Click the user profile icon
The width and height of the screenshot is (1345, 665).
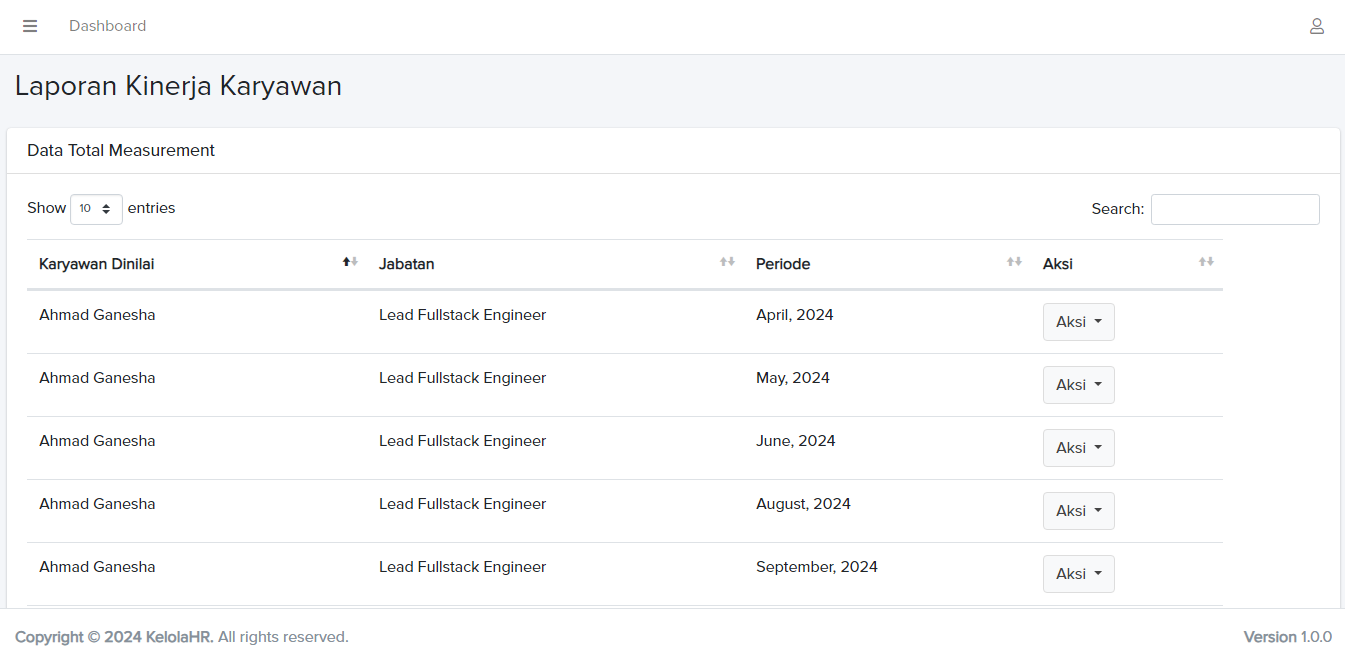1317,26
